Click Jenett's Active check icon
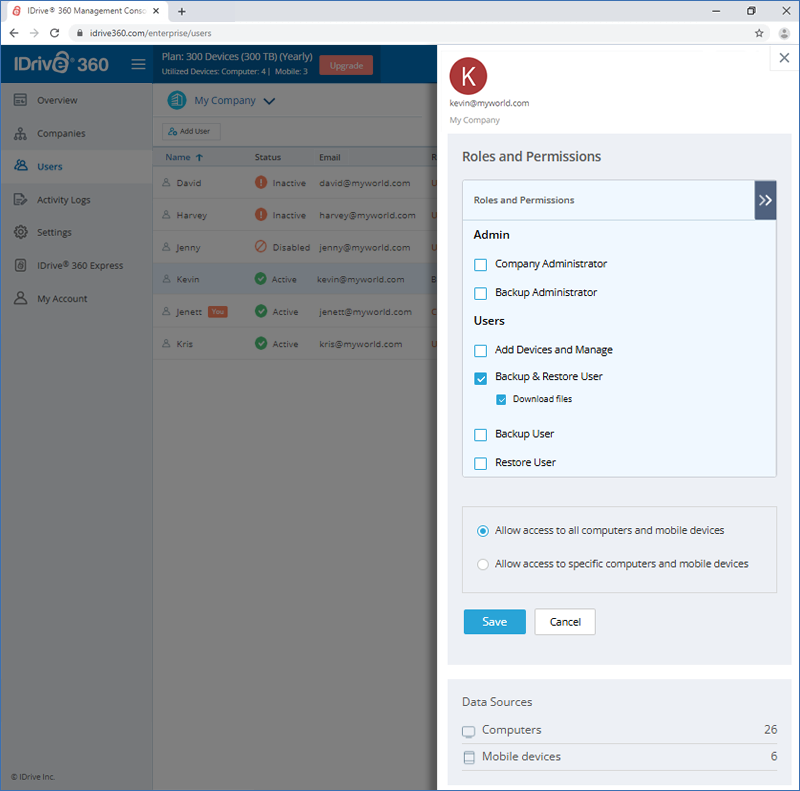The image size is (800, 791). coord(261,311)
